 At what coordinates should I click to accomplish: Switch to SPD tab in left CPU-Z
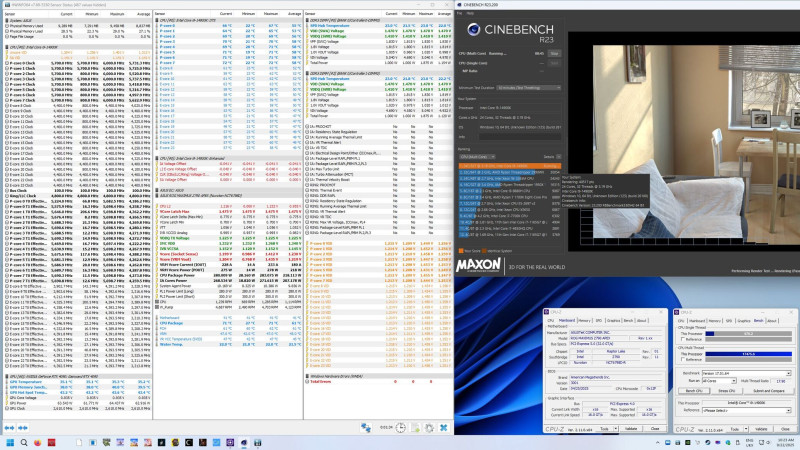[x=599, y=320]
